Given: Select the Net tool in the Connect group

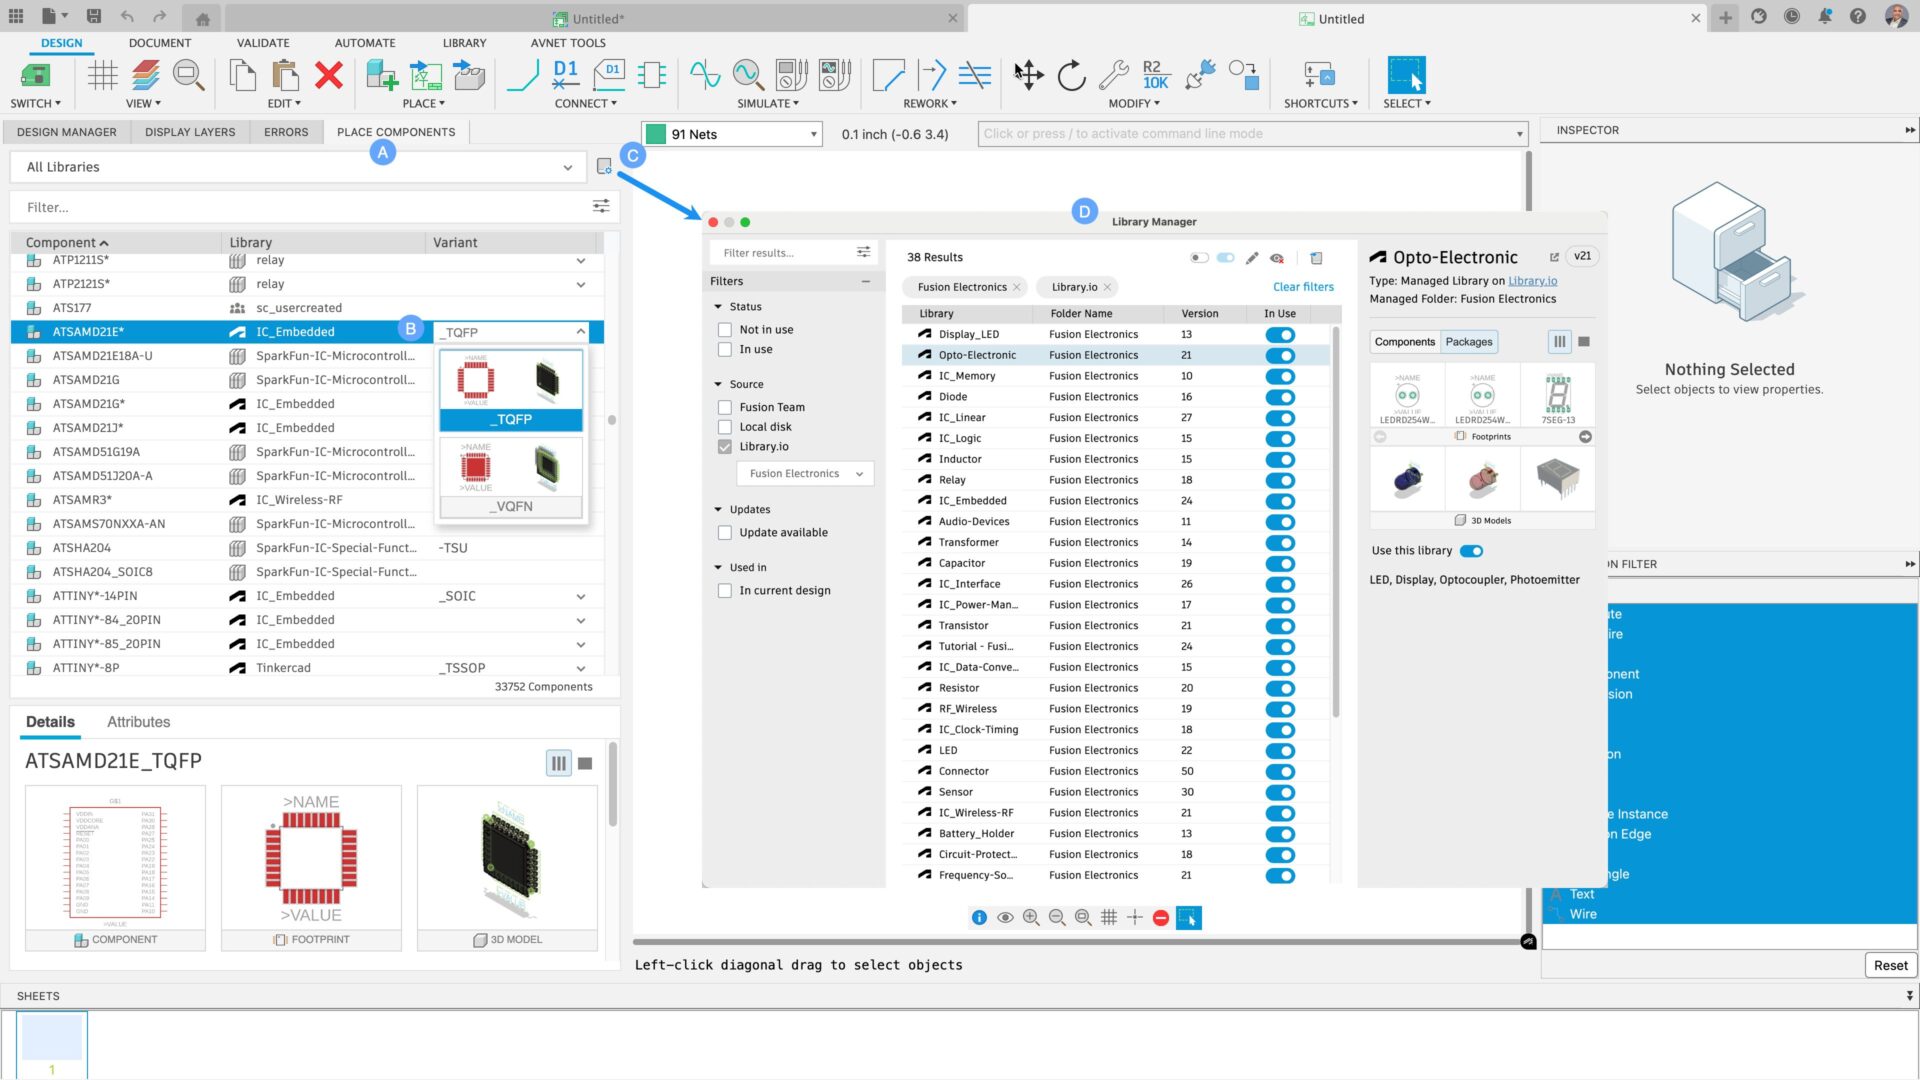Looking at the screenshot, I should tap(521, 75).
